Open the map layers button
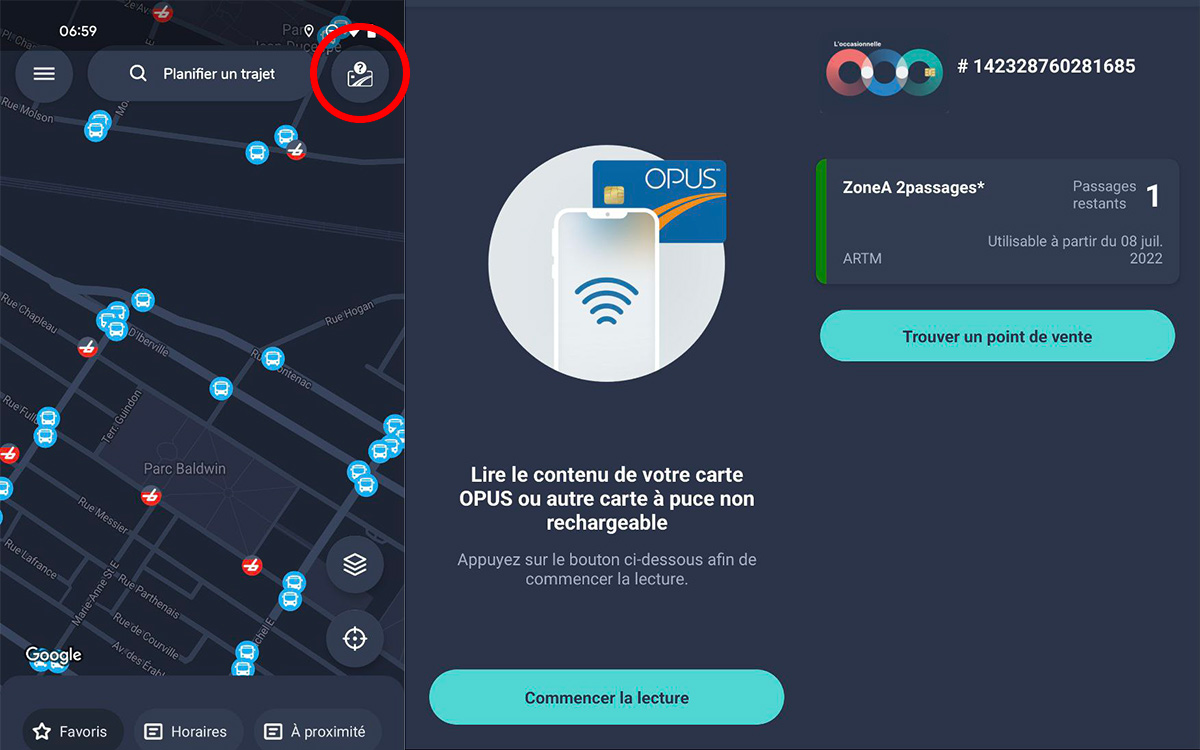 pyautogui.click(x=355, y=565)
